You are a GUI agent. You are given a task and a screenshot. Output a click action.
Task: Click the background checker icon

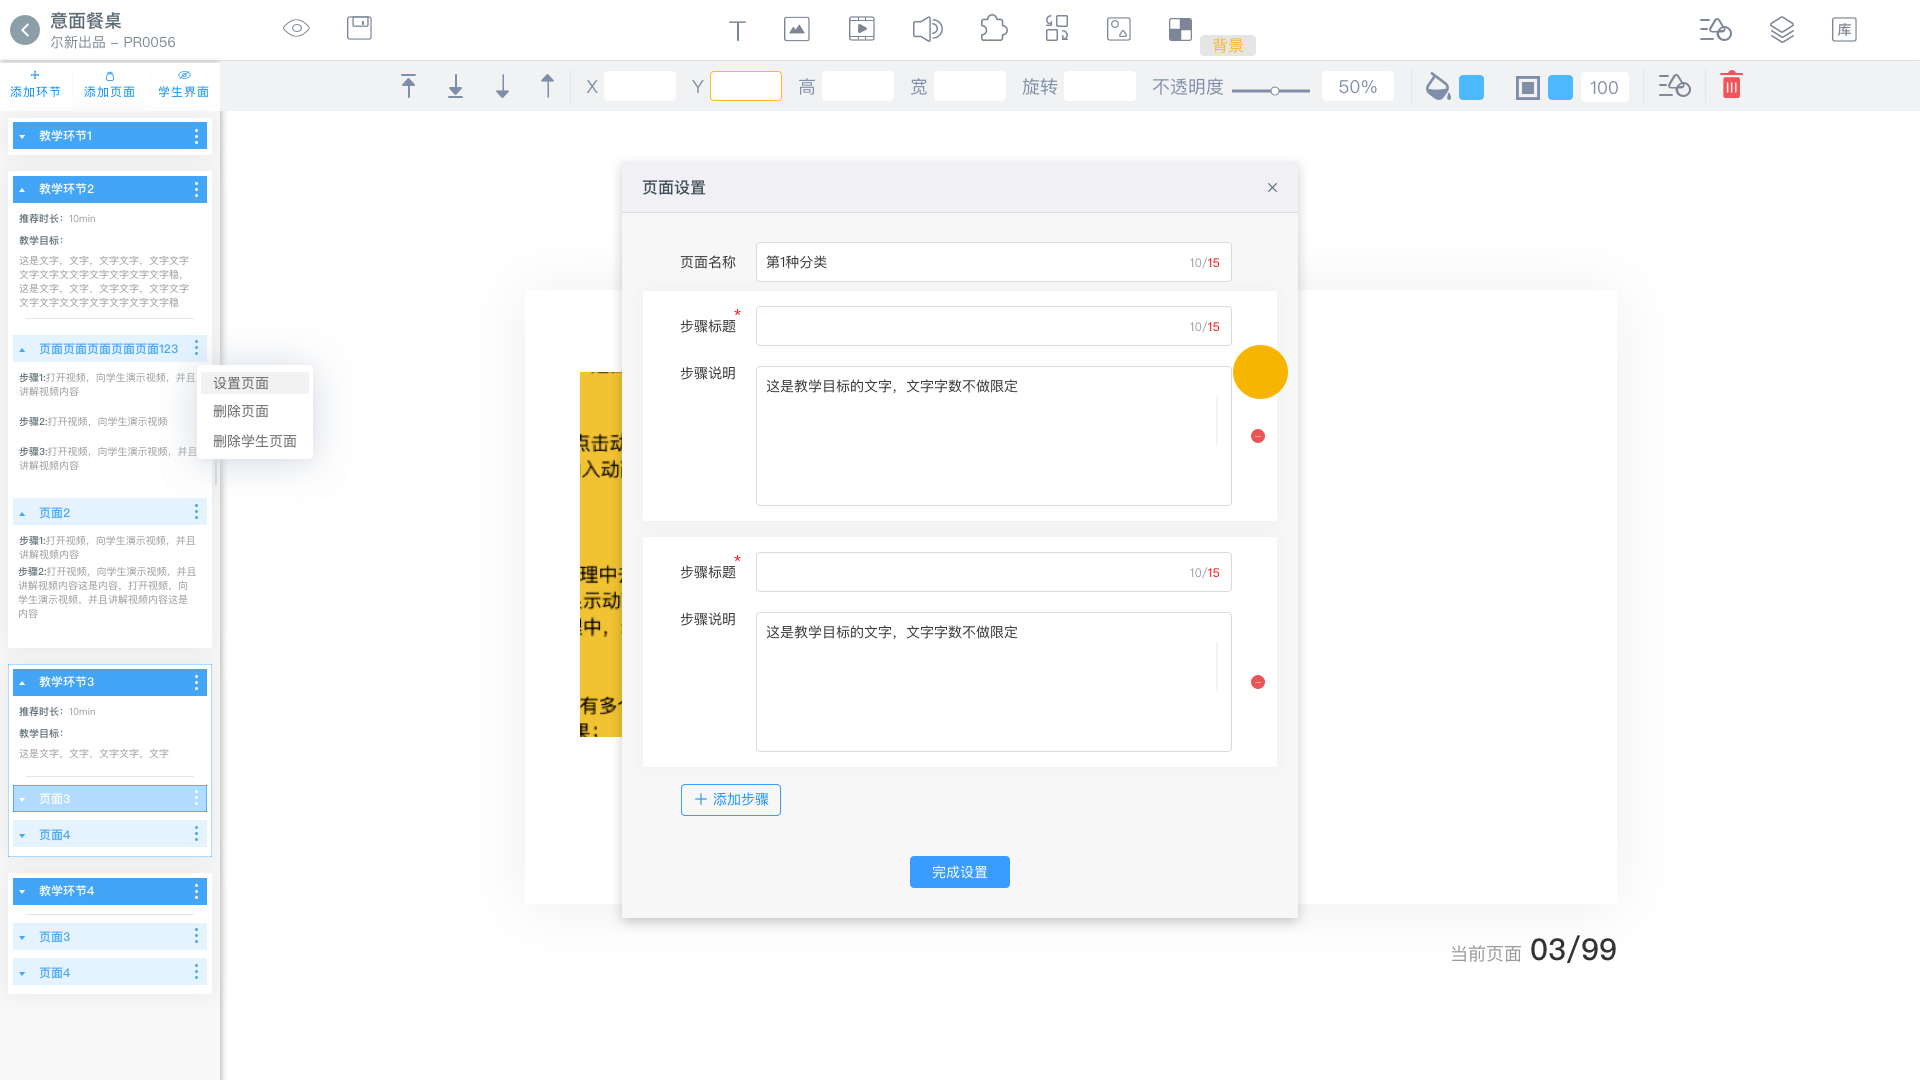[1180, 29]
